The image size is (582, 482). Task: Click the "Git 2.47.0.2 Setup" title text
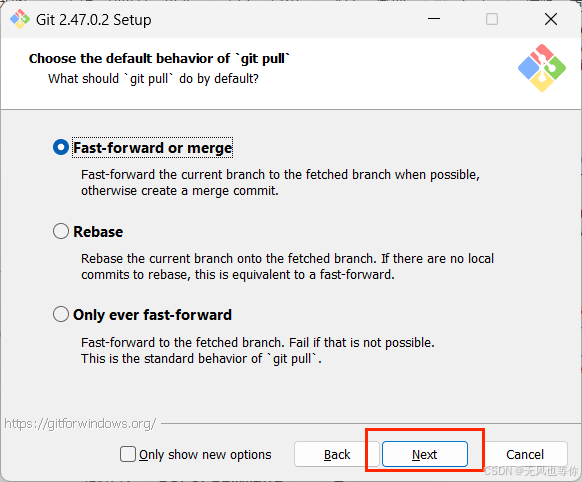pyautogui.click(x=94, y=20)
